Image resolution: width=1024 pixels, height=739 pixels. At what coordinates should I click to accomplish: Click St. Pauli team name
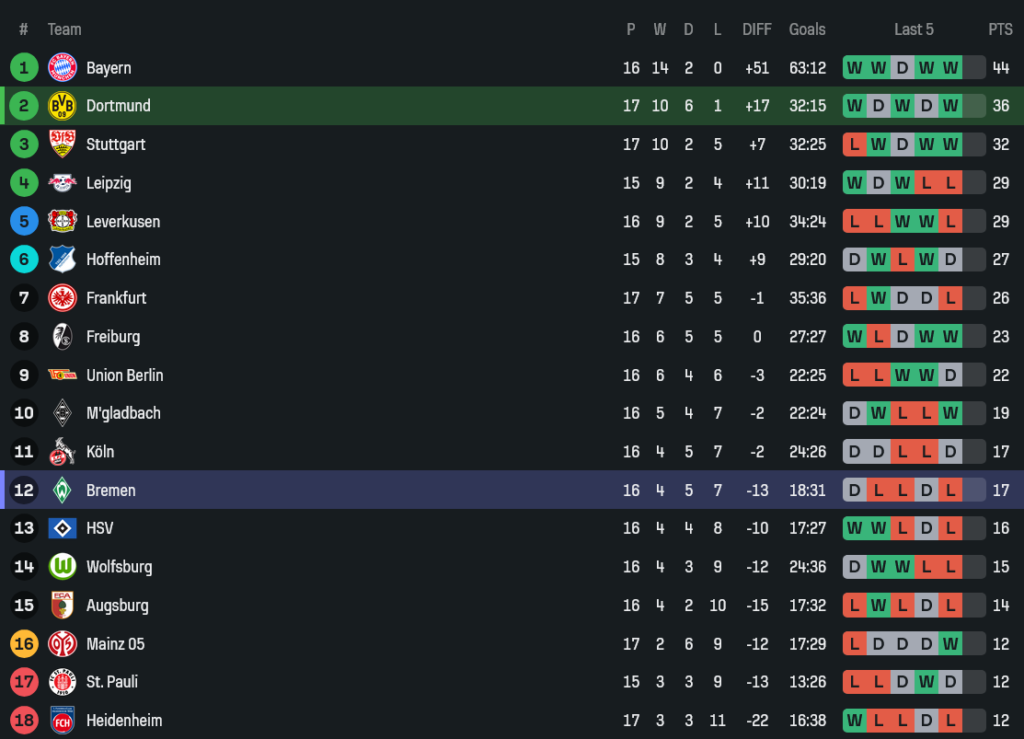click(x=112, y=682)
